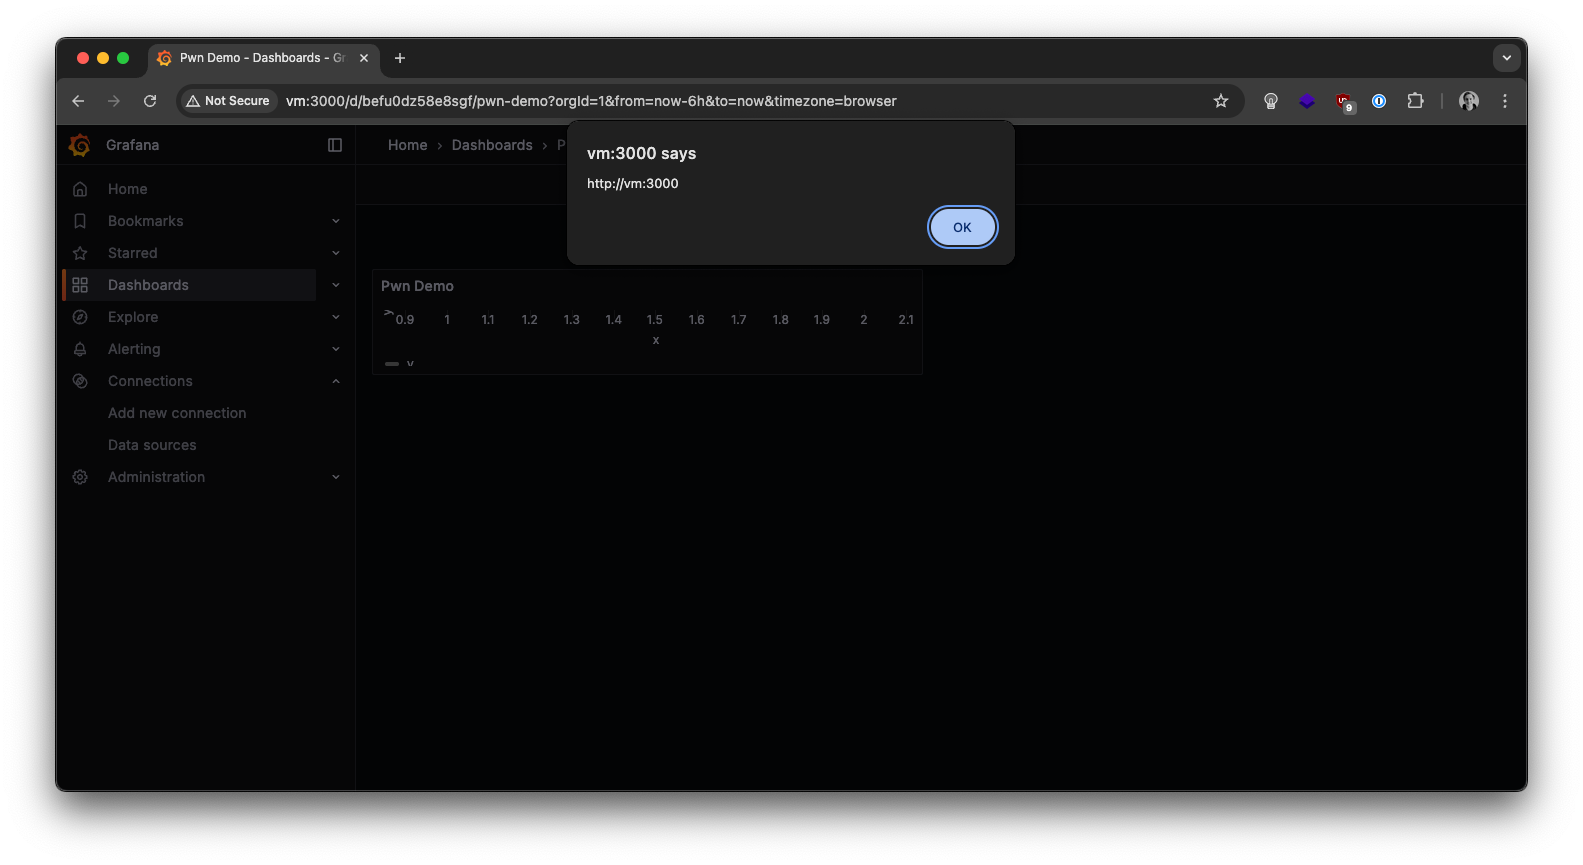Collapse the Connections section chevron

click(336, 381)
